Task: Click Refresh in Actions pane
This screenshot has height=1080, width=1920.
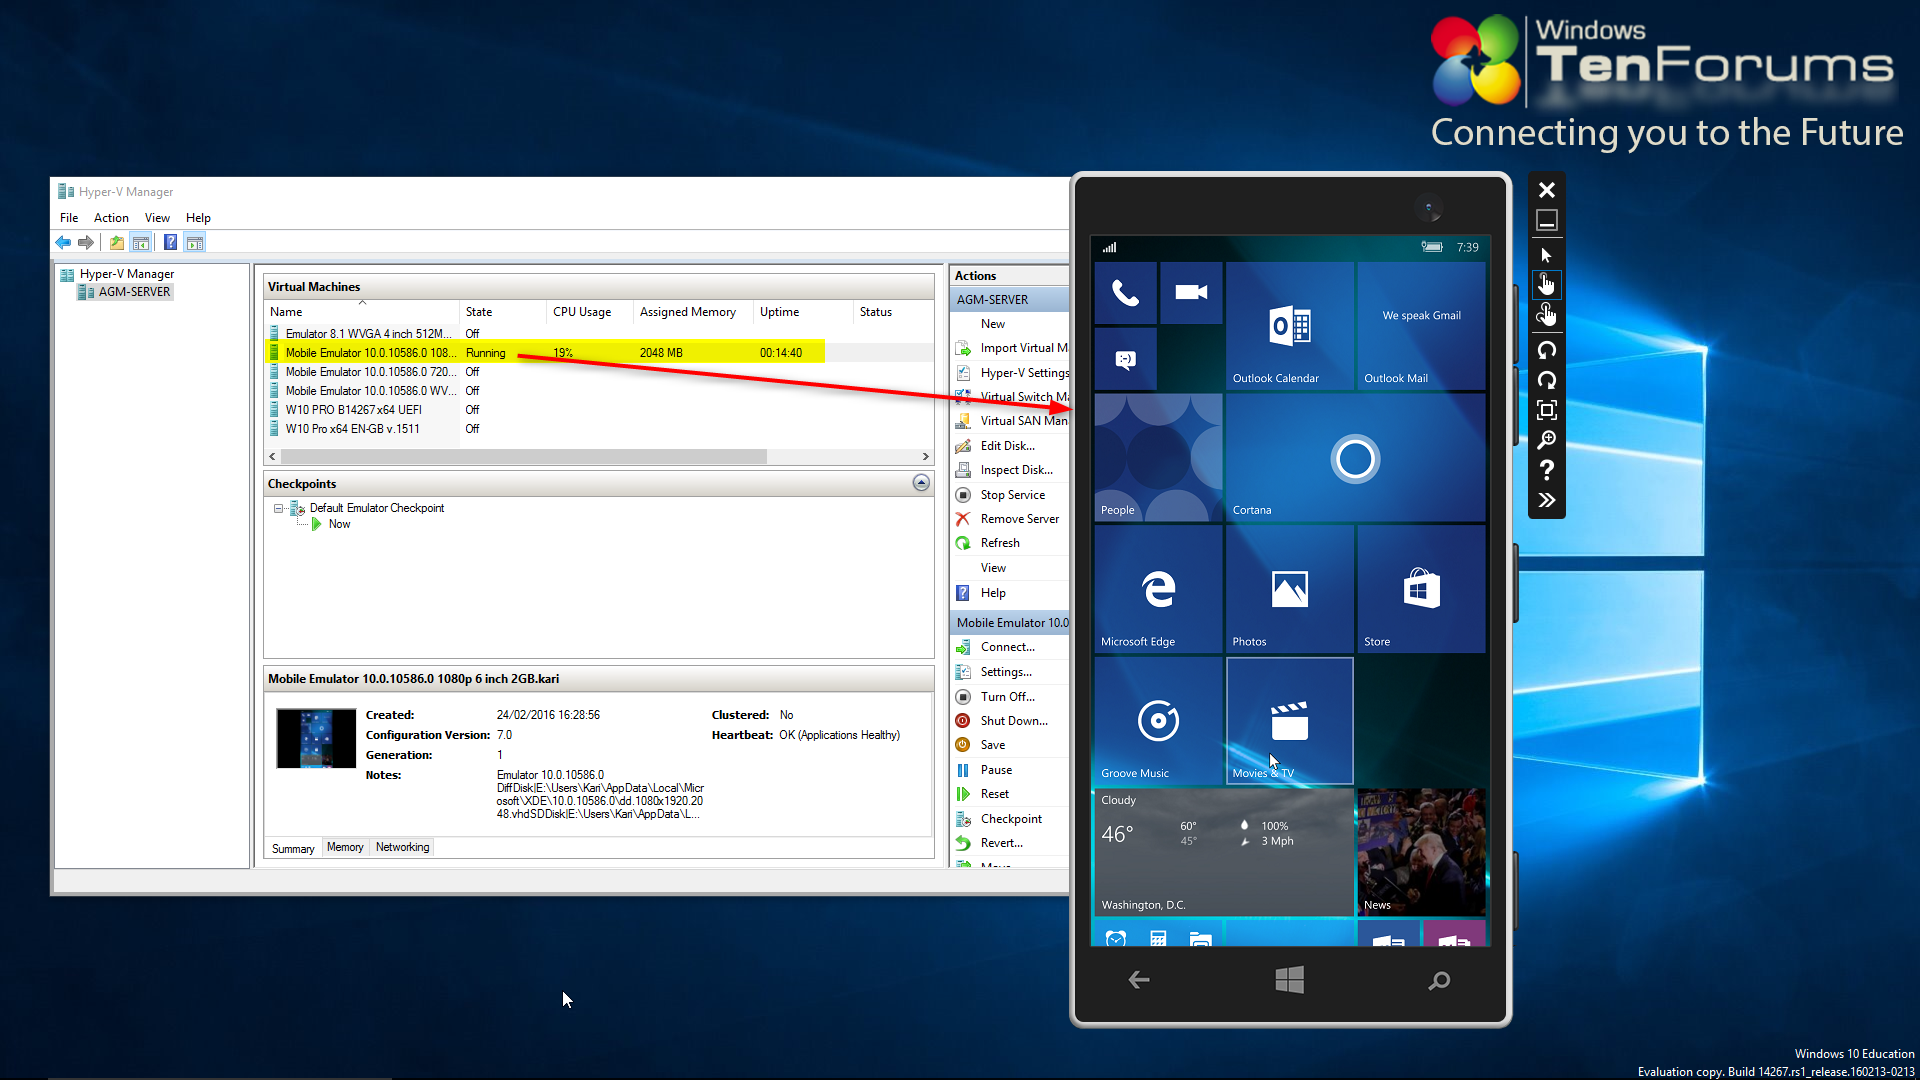Action: coord(1000,543)
